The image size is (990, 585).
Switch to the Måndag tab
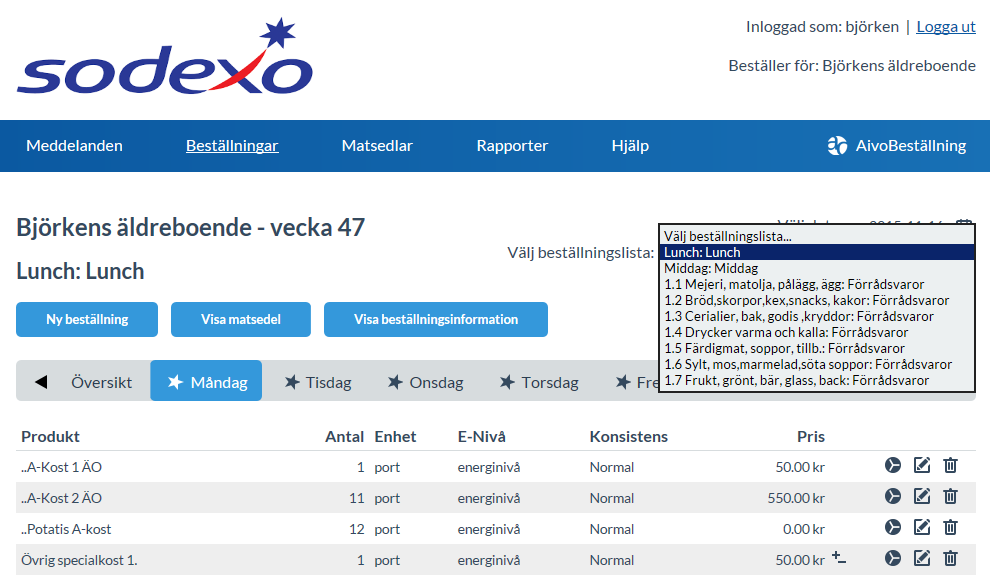pyautogui.click(x=206, y=381)
